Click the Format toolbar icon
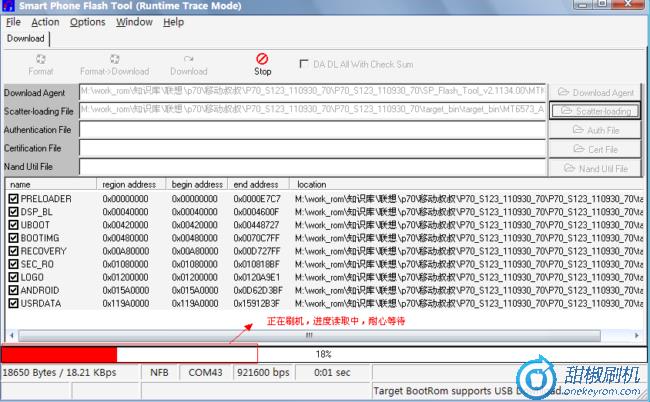The width and height of the screenshot is (650, 402). (x=41, y=60)
